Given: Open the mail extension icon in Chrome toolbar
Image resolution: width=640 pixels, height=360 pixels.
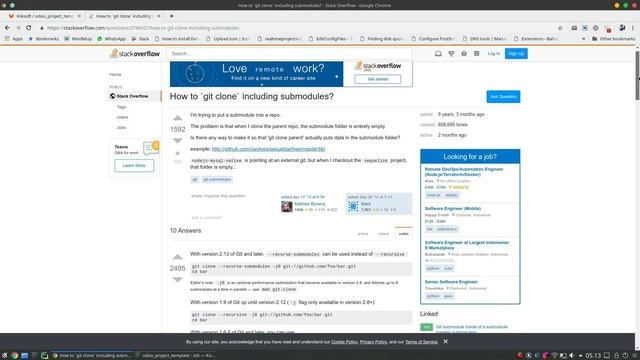Looking at the screenshot, I should [574, 28].
